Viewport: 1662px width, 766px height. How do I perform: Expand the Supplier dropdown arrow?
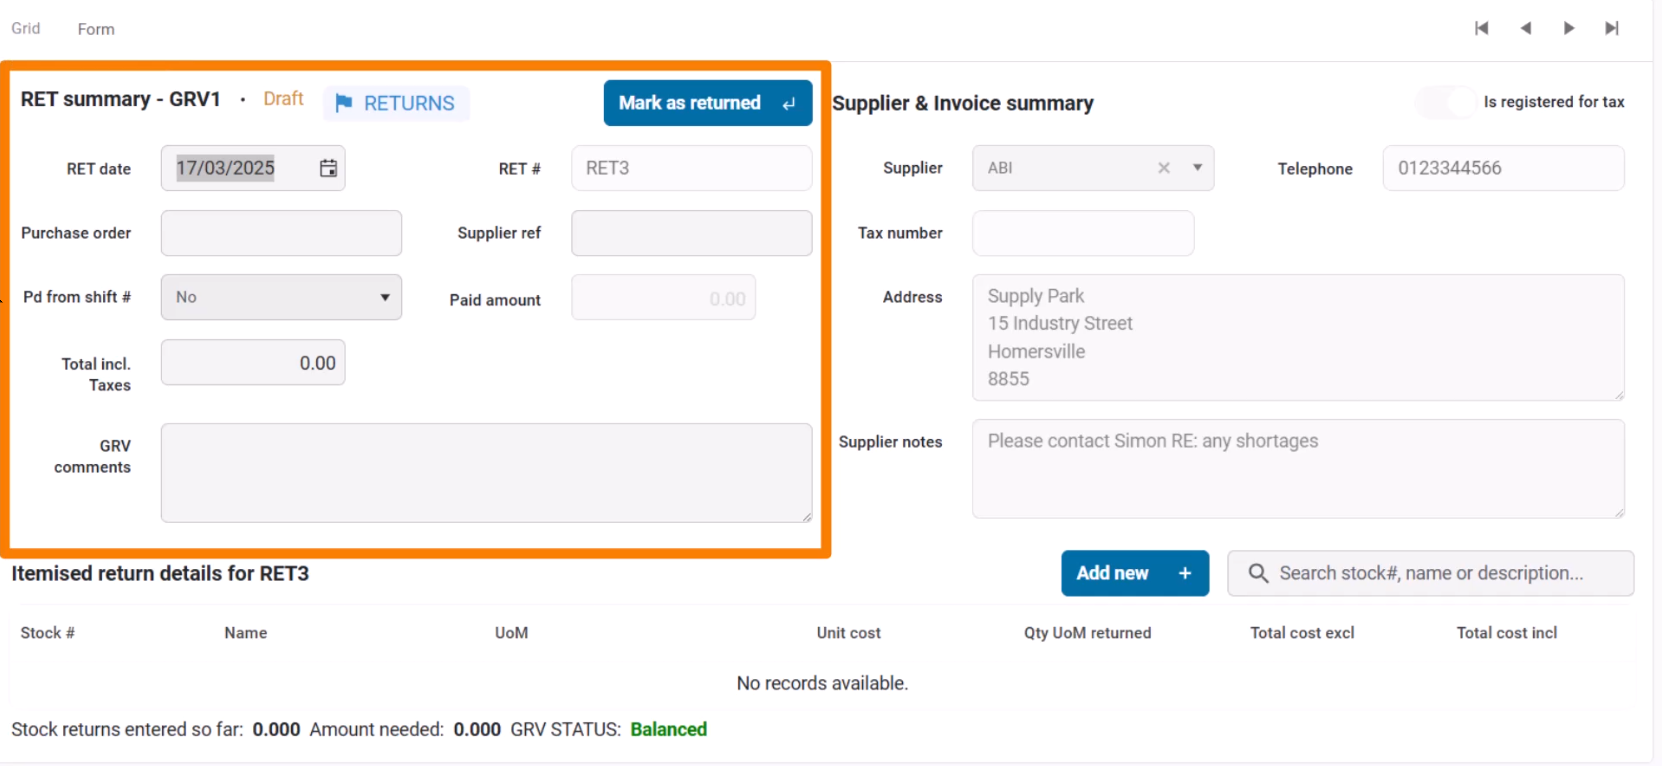click(1197, 168)
